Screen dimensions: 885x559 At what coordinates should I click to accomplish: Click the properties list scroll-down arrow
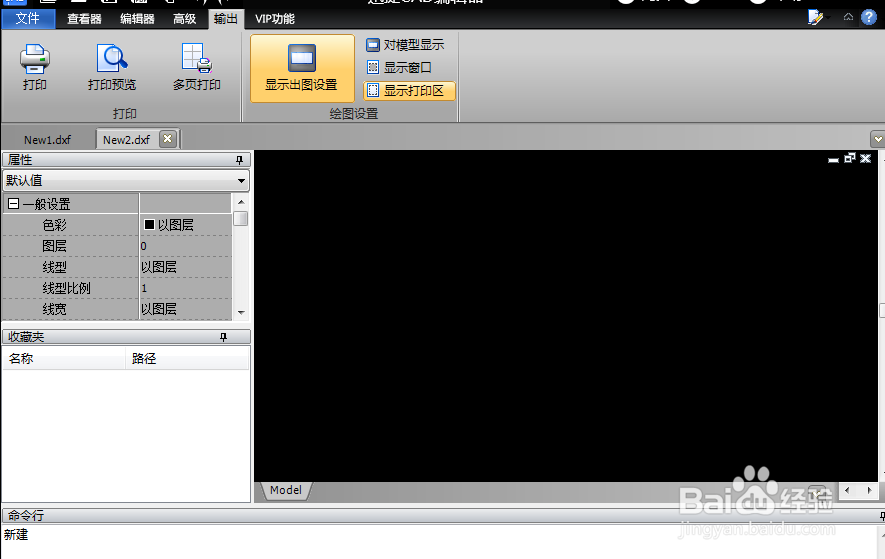point(241,312)
